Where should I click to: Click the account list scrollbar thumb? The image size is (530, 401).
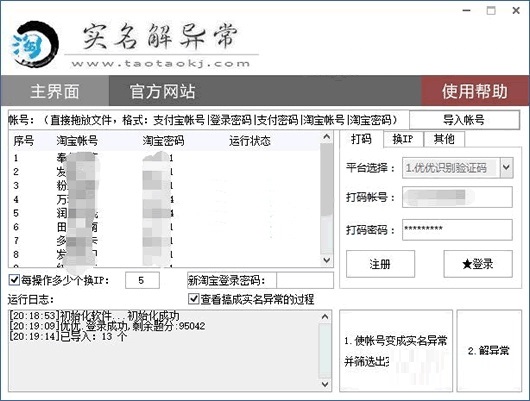(327, 179)
